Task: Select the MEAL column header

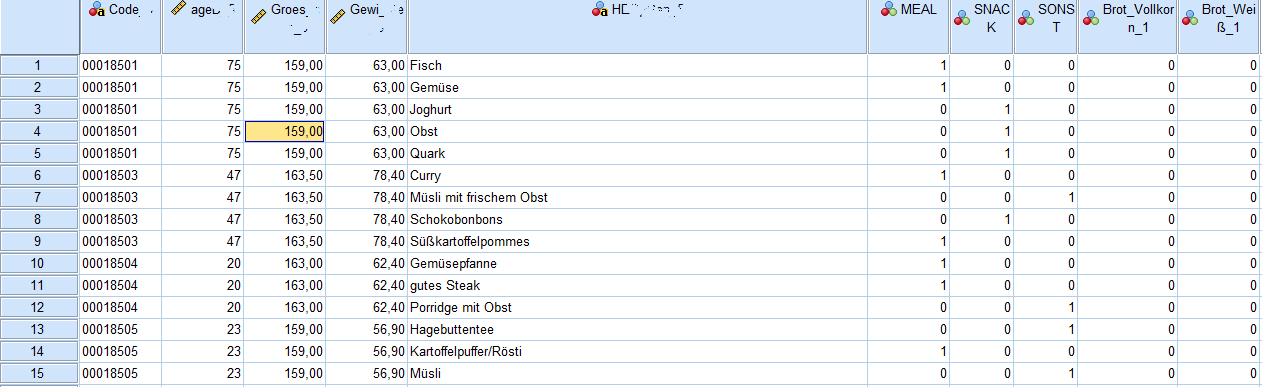Action: 908,27
